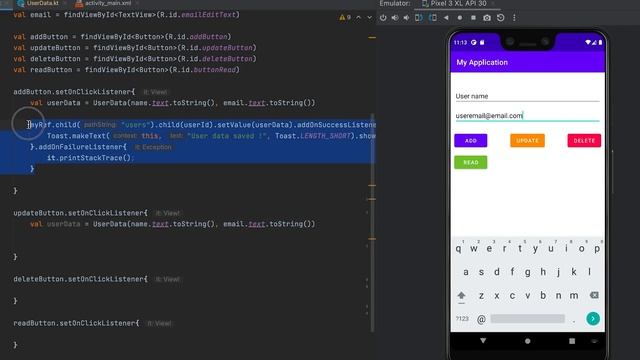The height and width of the screenshot is (360, 640).
Task: Click the emulator power button icon
Action: pyautogui.click(x=383, y=18)
